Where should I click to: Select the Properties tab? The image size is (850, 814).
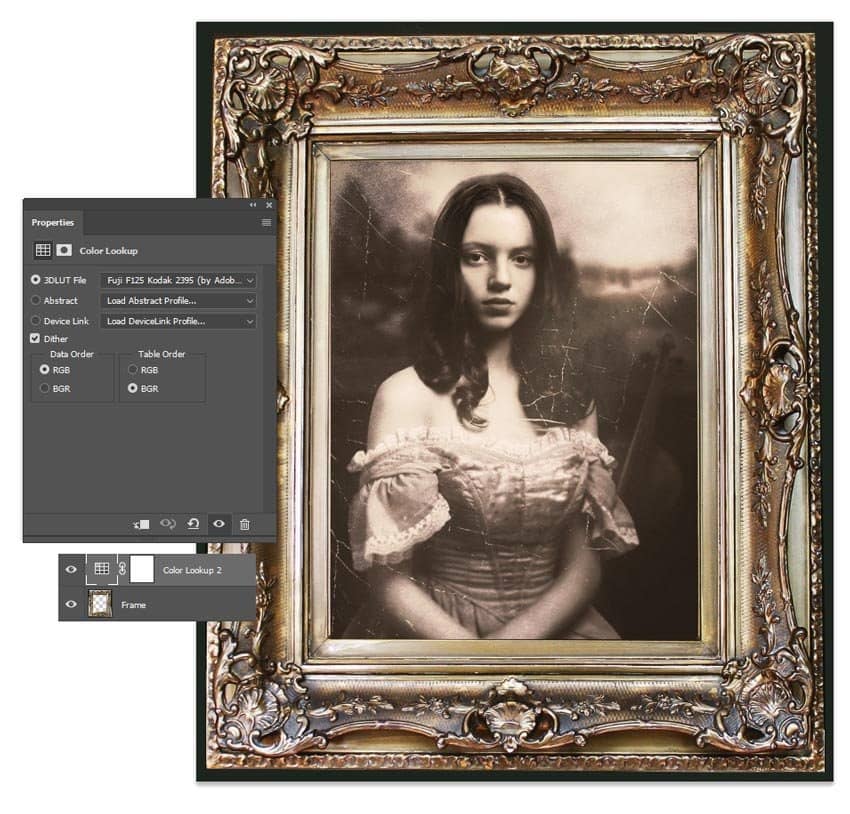(52, 222)
